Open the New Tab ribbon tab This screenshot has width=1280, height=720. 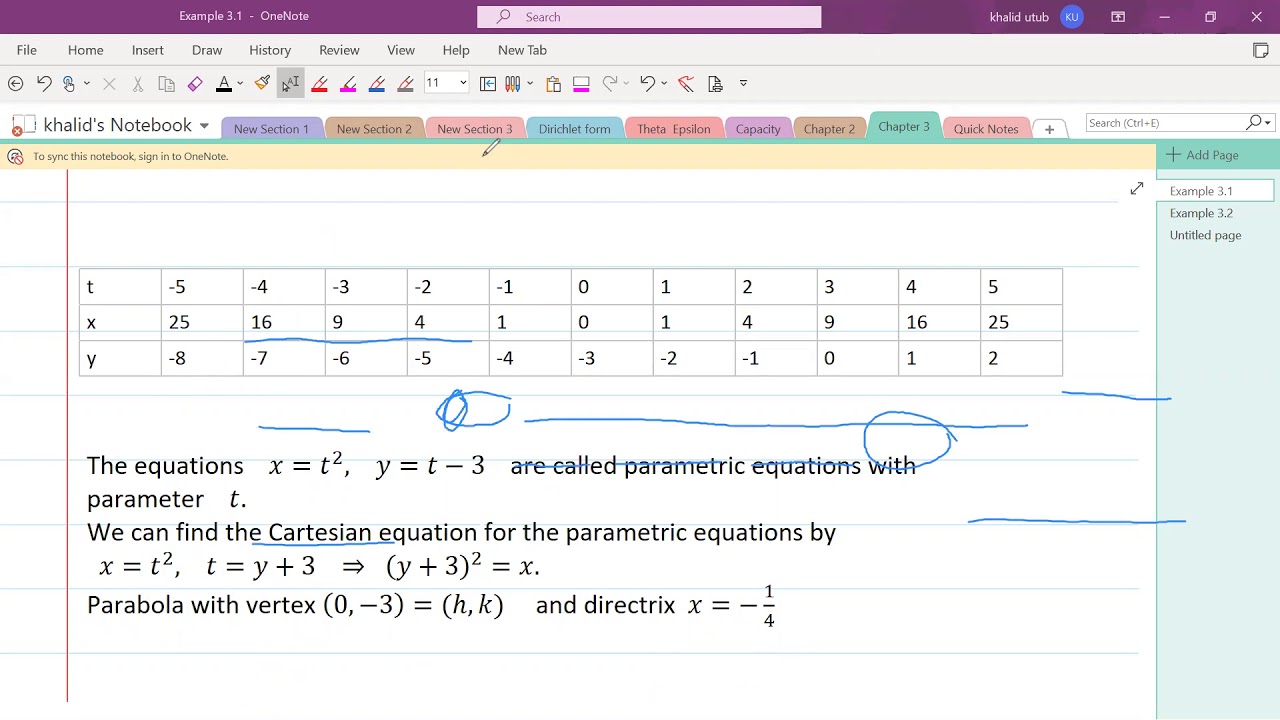[x=522, y=50]
